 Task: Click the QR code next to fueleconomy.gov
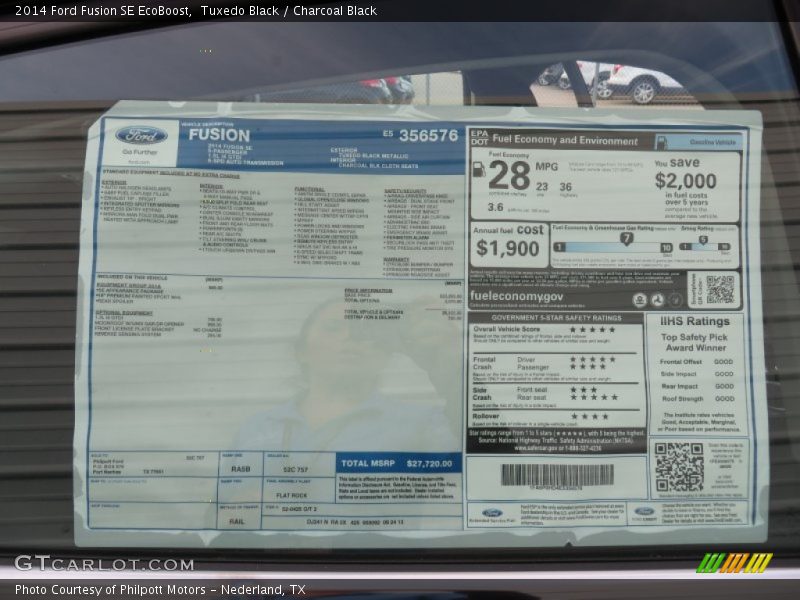pos(720,289)
